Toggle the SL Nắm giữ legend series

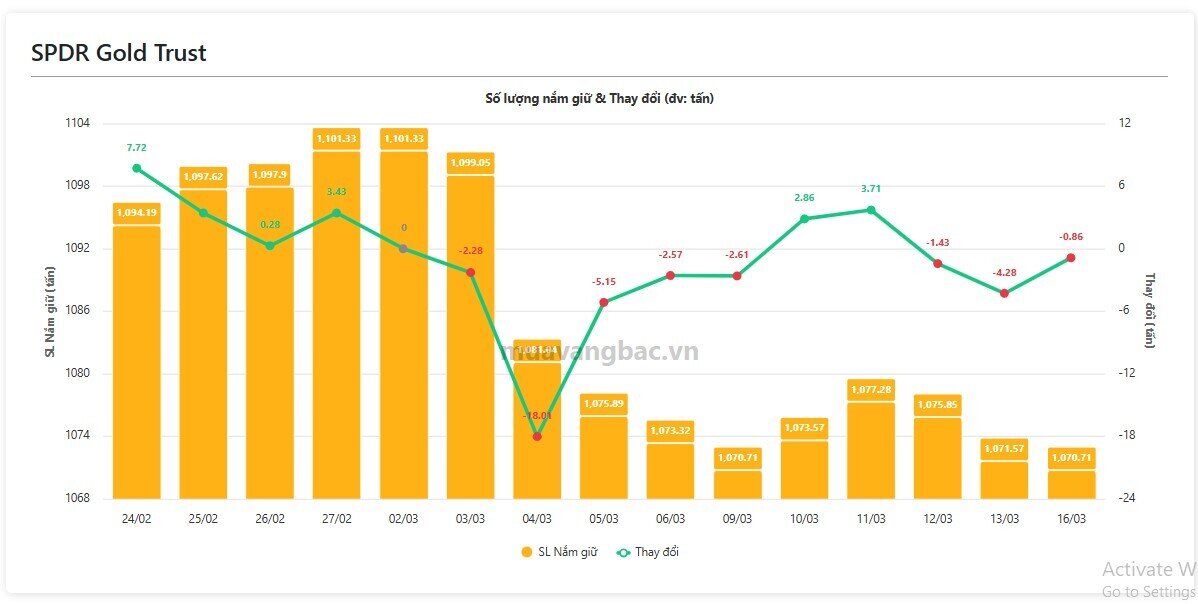(559, 552)
